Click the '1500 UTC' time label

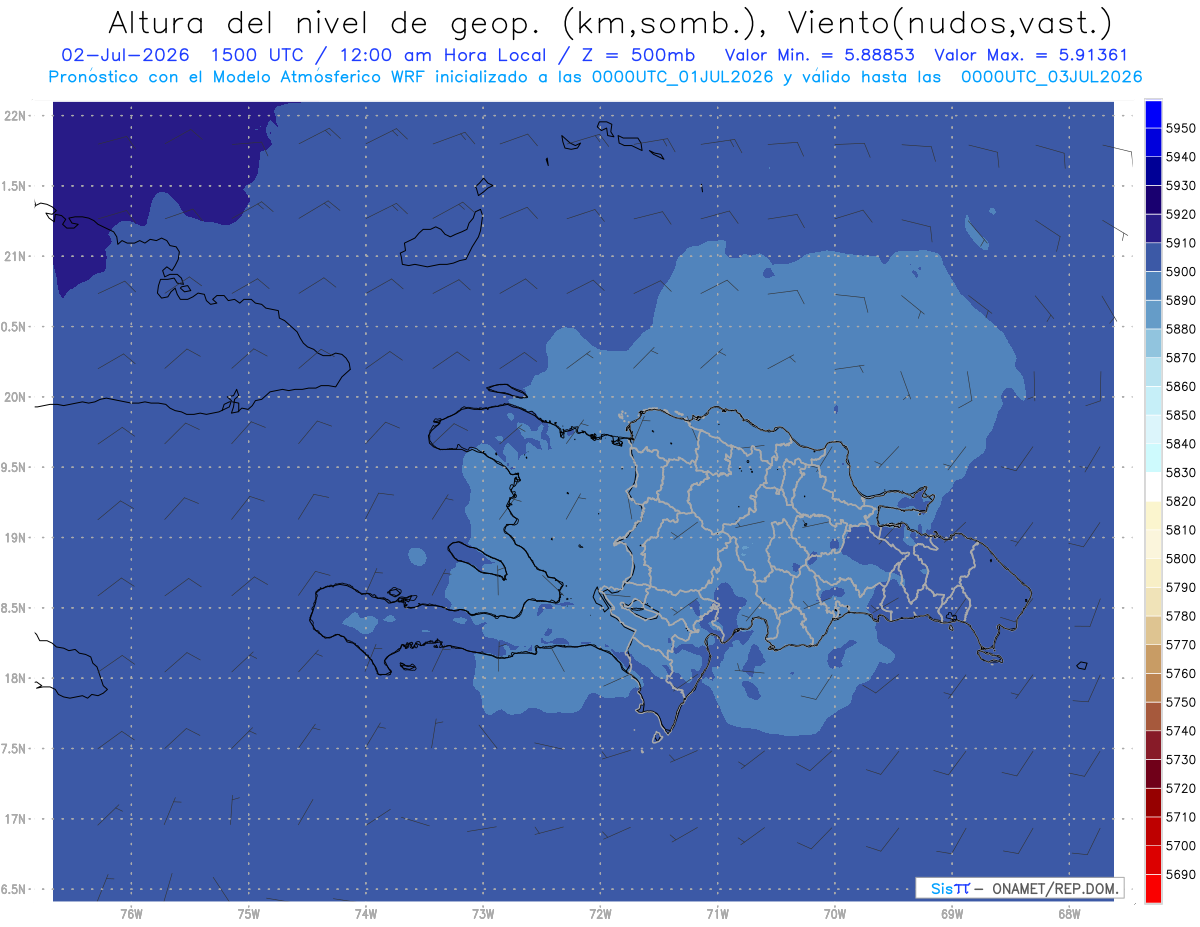[x=256, y=55]
